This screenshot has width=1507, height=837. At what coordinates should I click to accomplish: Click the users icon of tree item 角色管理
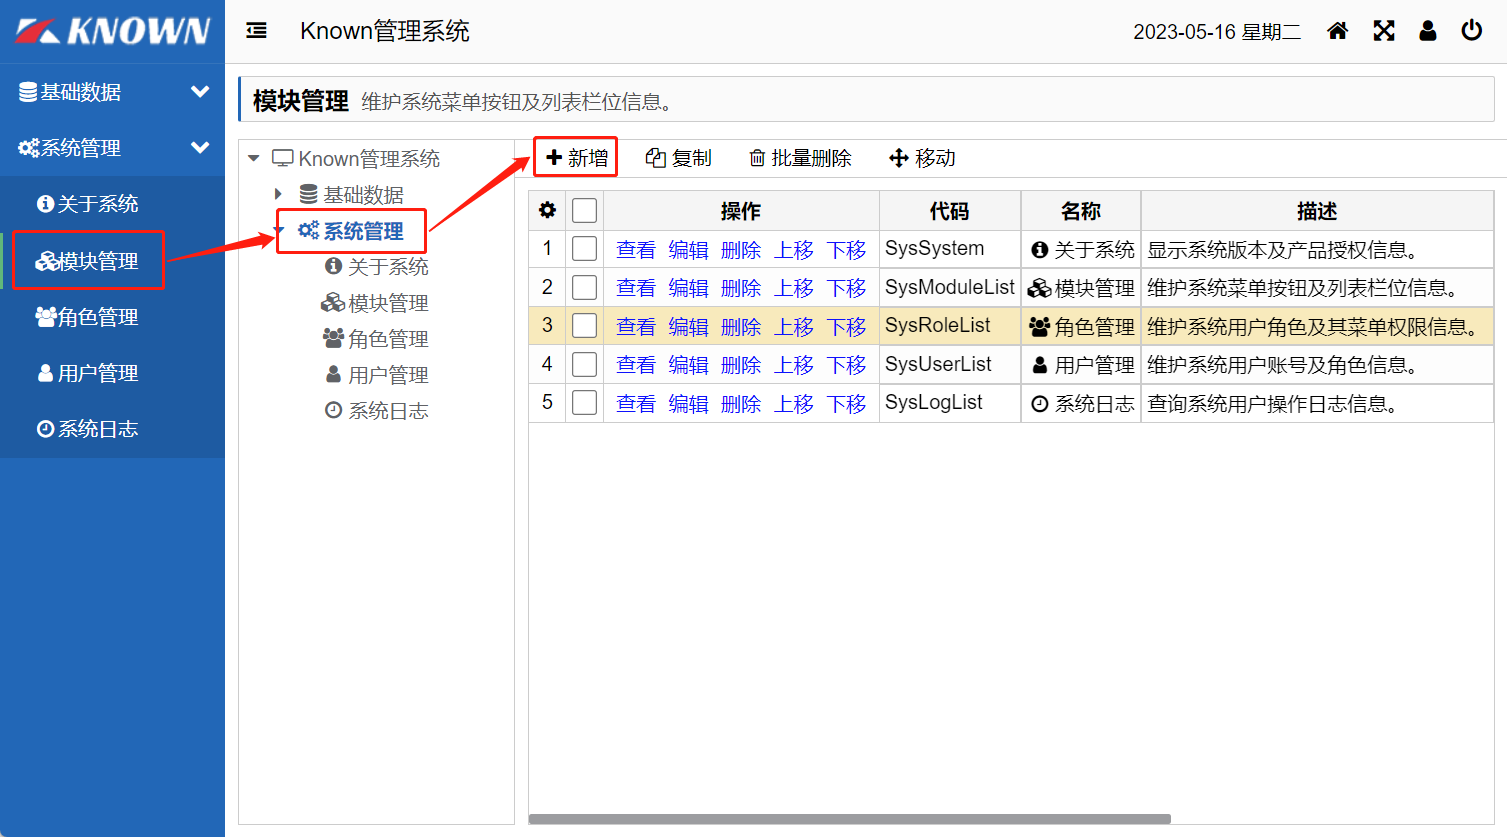click(x=333, y=338)
